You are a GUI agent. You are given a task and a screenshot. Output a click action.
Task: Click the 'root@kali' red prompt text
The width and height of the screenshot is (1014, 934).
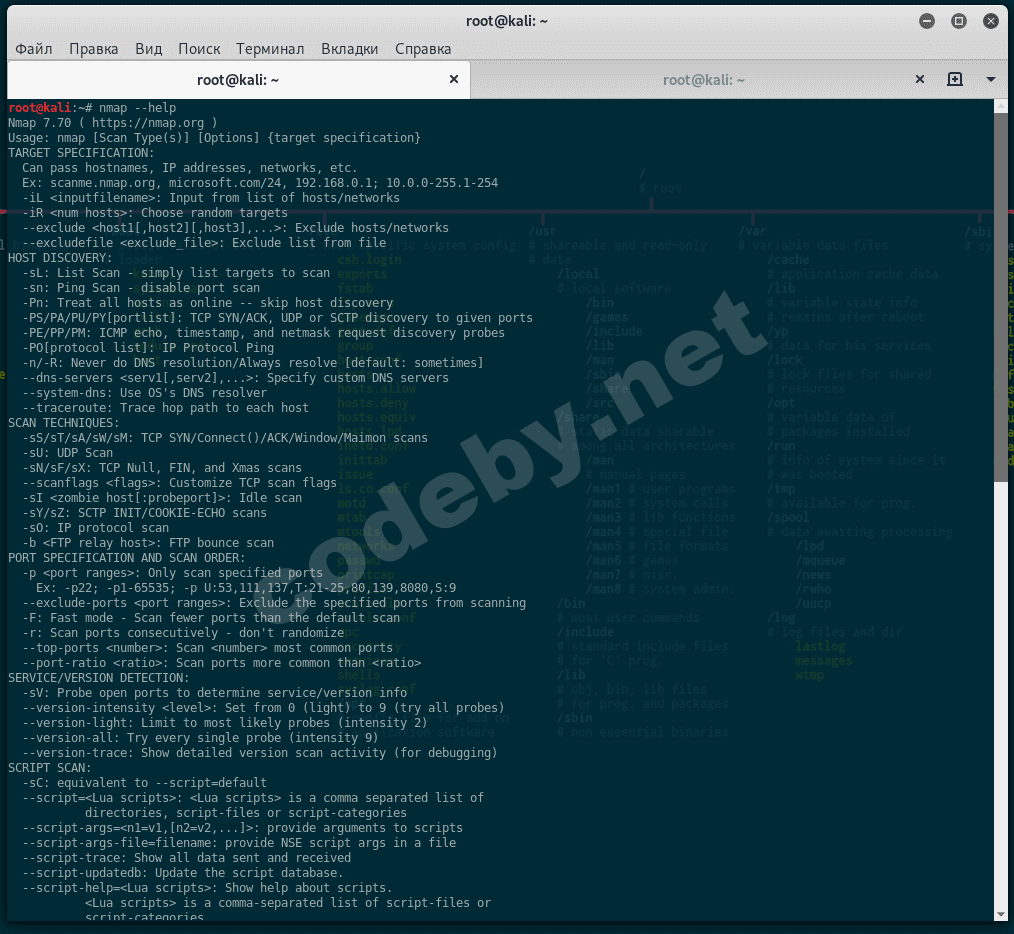click(x=39, y=107)
